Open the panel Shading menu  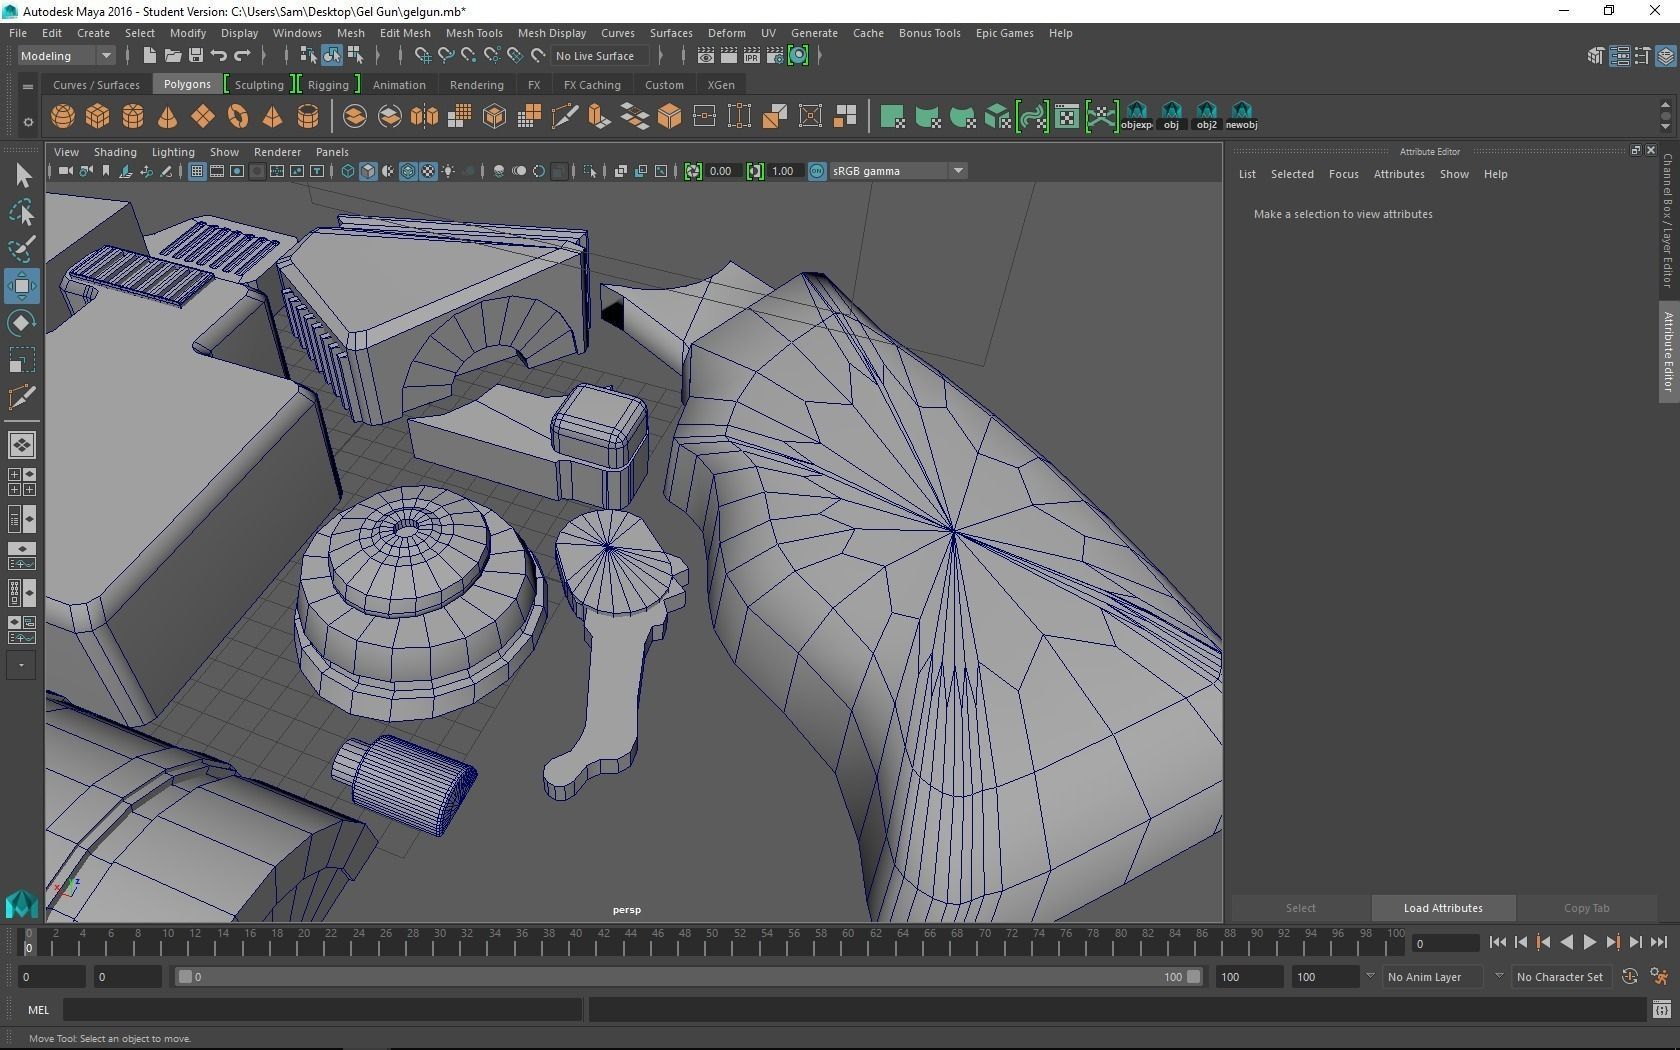115,152
